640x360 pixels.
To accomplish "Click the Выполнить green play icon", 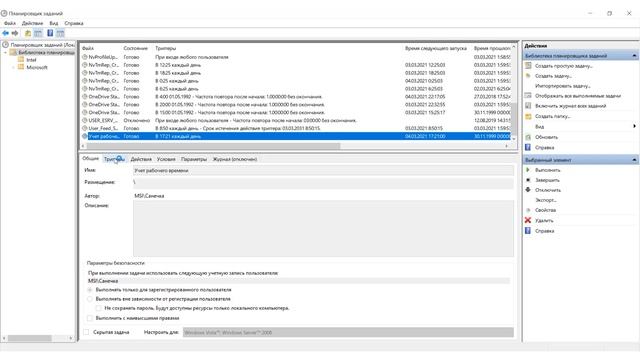I will pyautogui.click(x=528, y=170).
